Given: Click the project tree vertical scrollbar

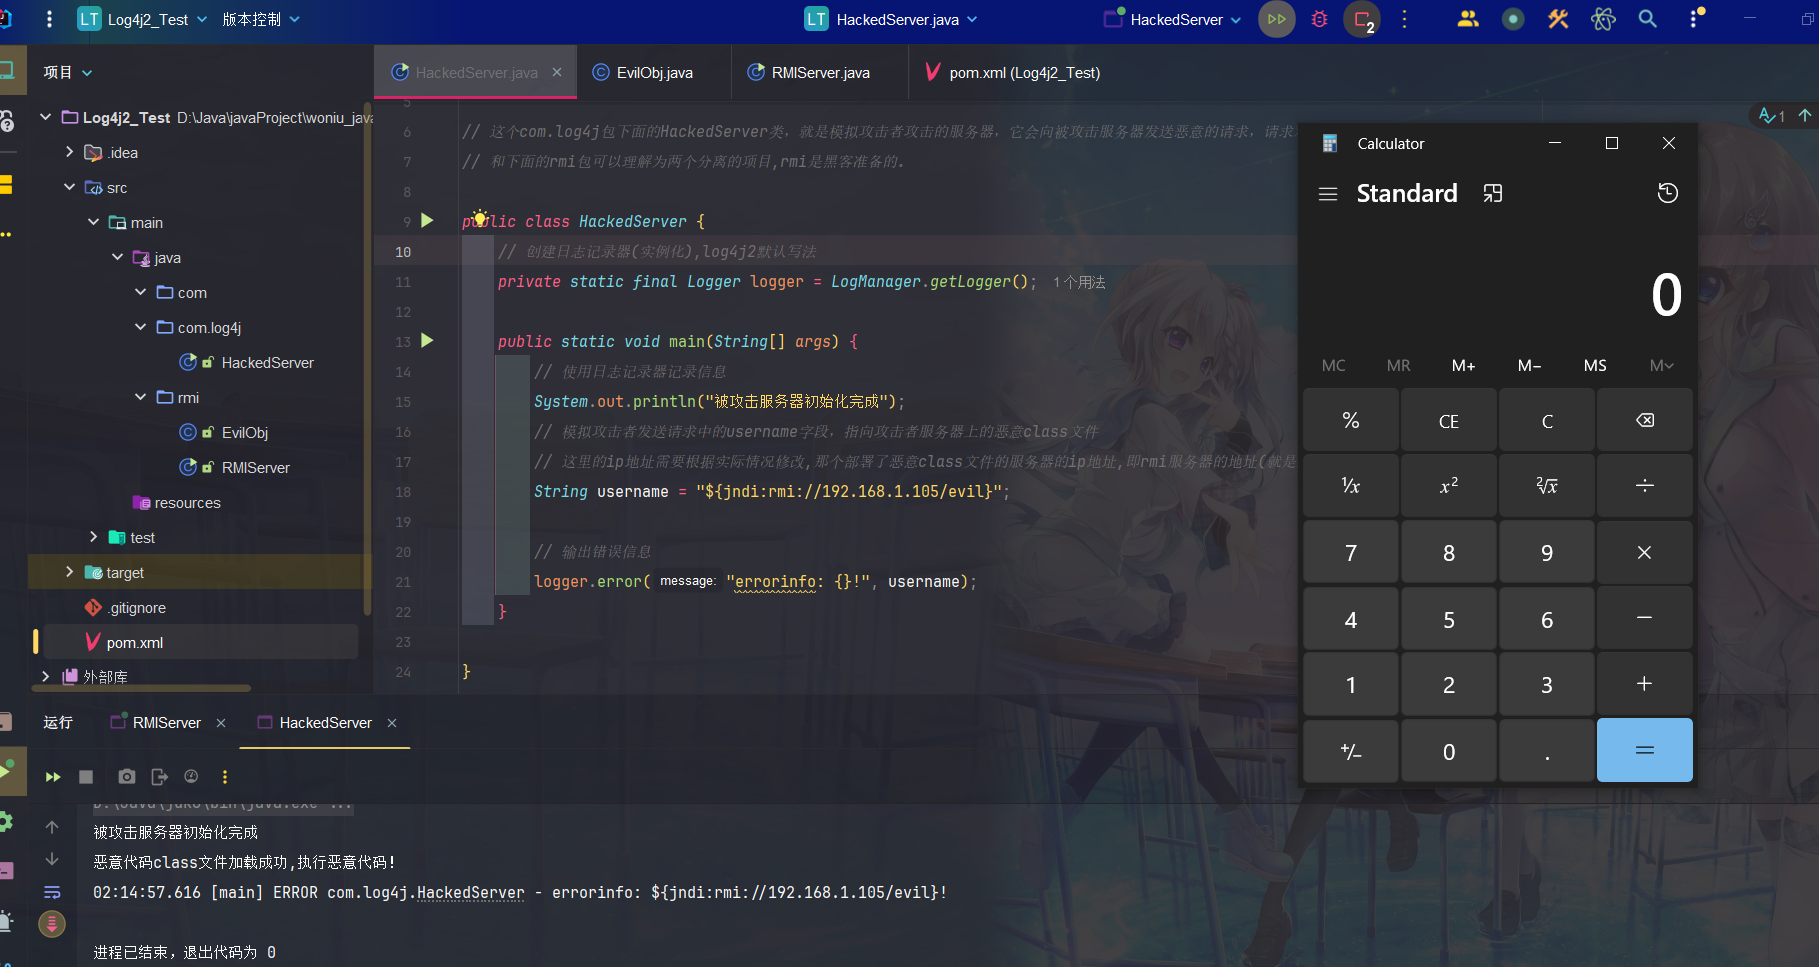Looking at the screenshot, I should click(367, 360).
